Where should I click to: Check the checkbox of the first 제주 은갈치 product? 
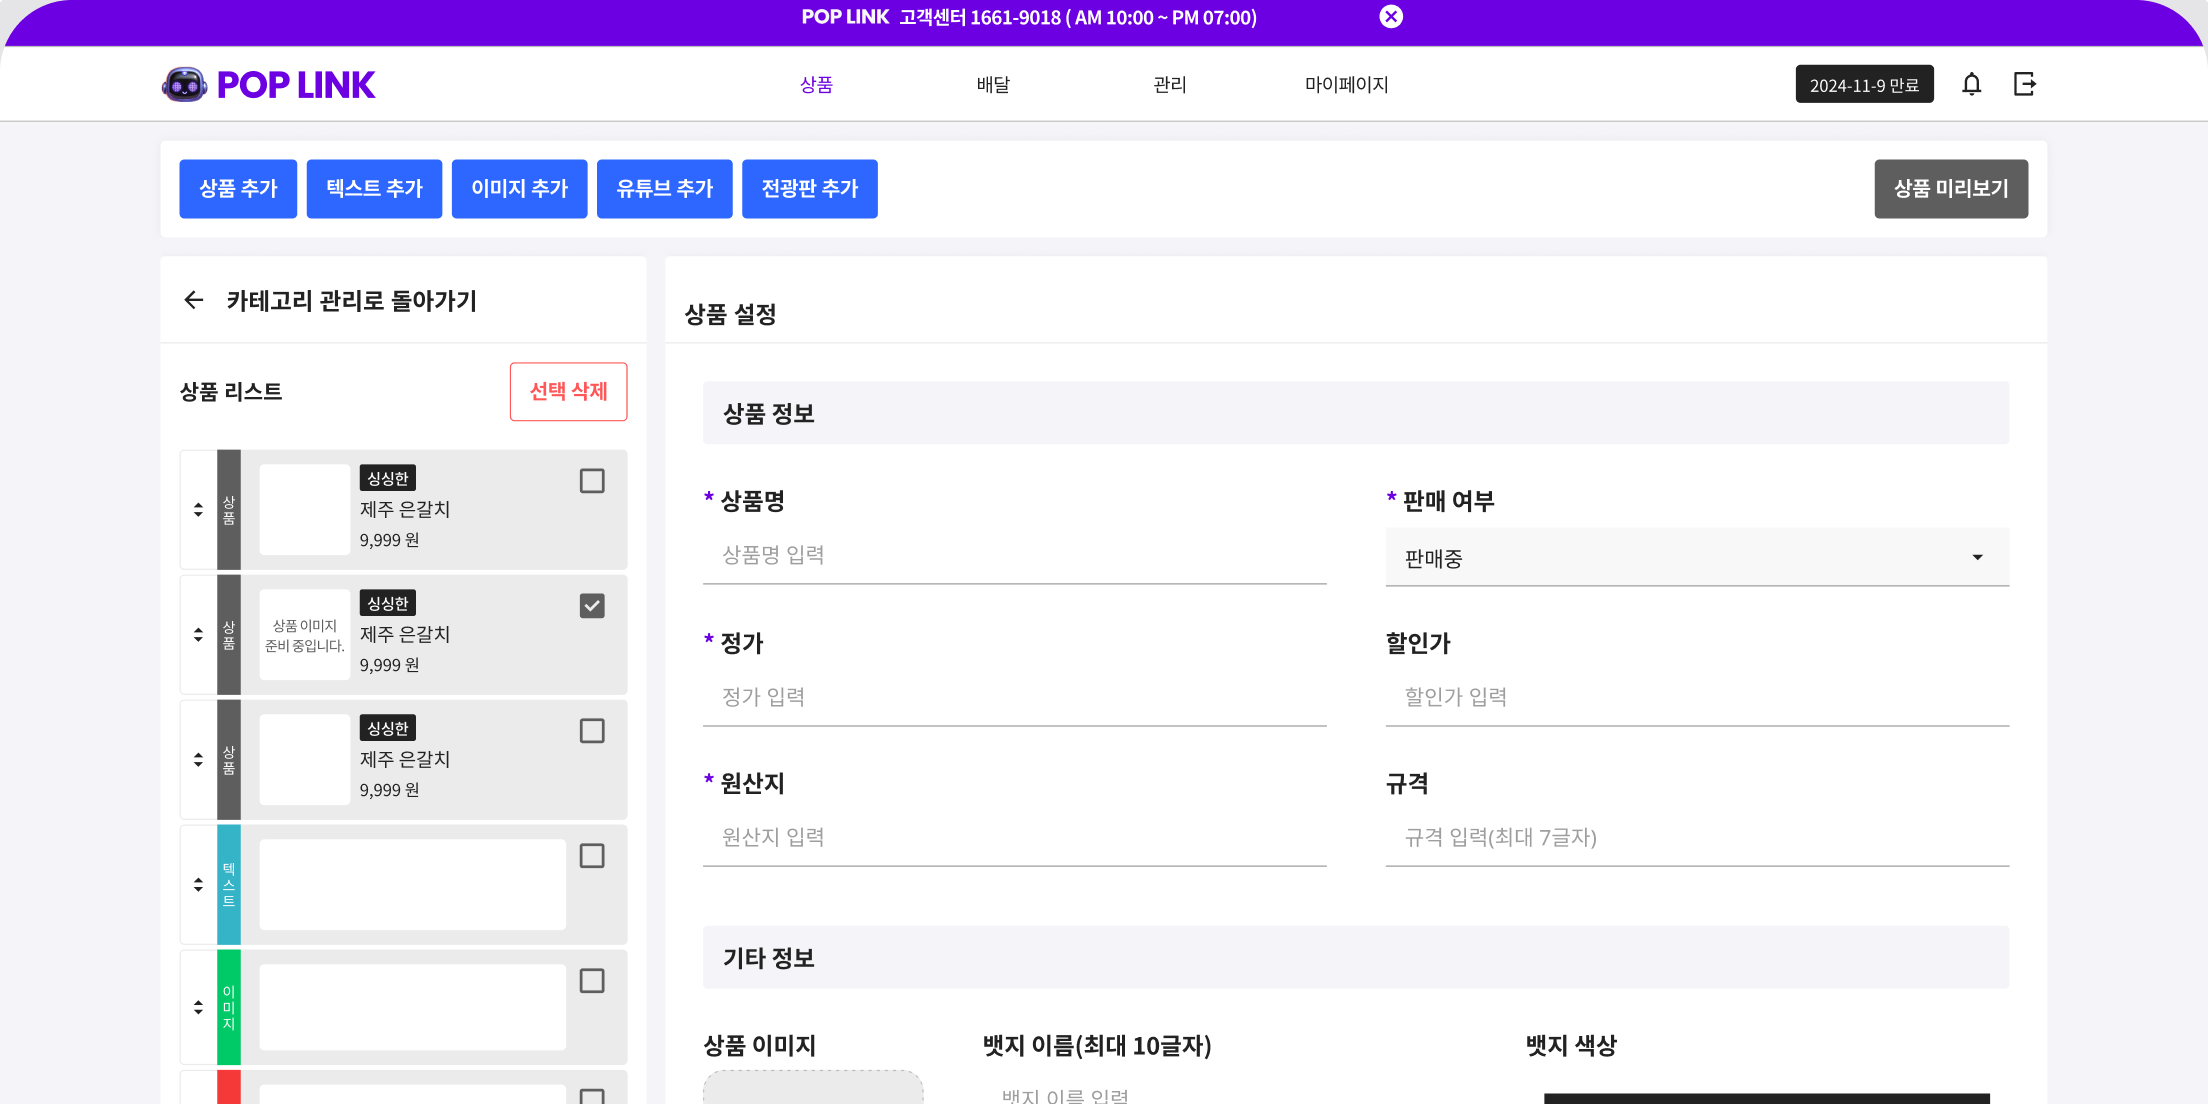point(592,481)
